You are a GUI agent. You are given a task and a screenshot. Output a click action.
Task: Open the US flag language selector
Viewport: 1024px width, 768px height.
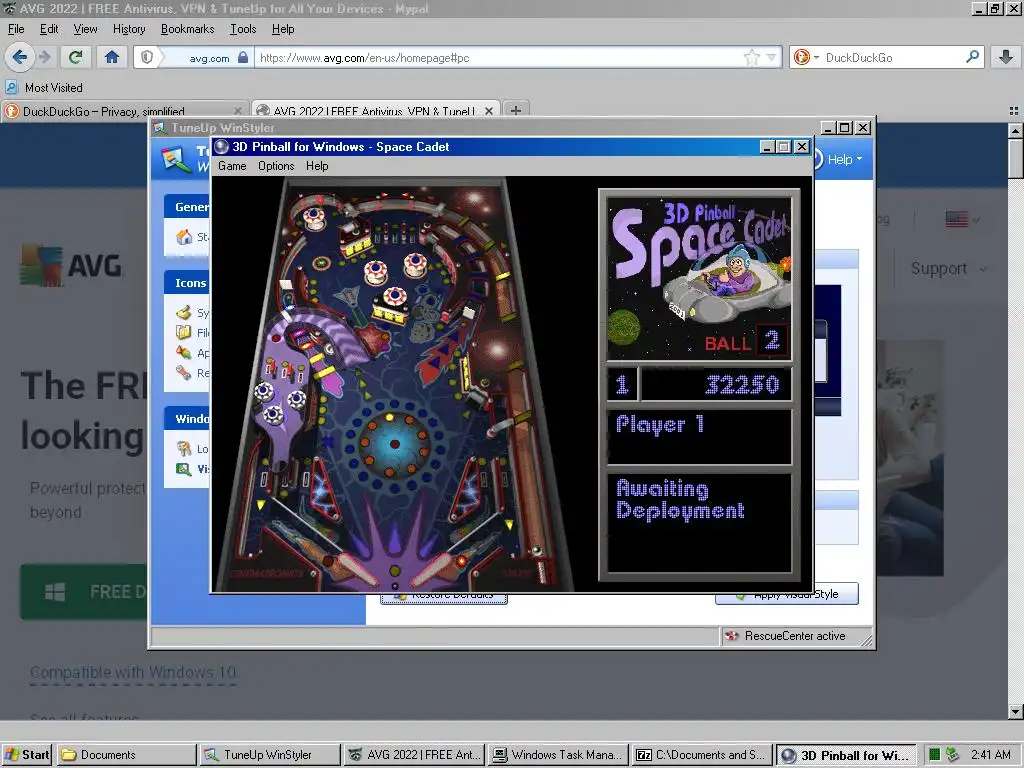pyautogui.click(x=963, y=219)
